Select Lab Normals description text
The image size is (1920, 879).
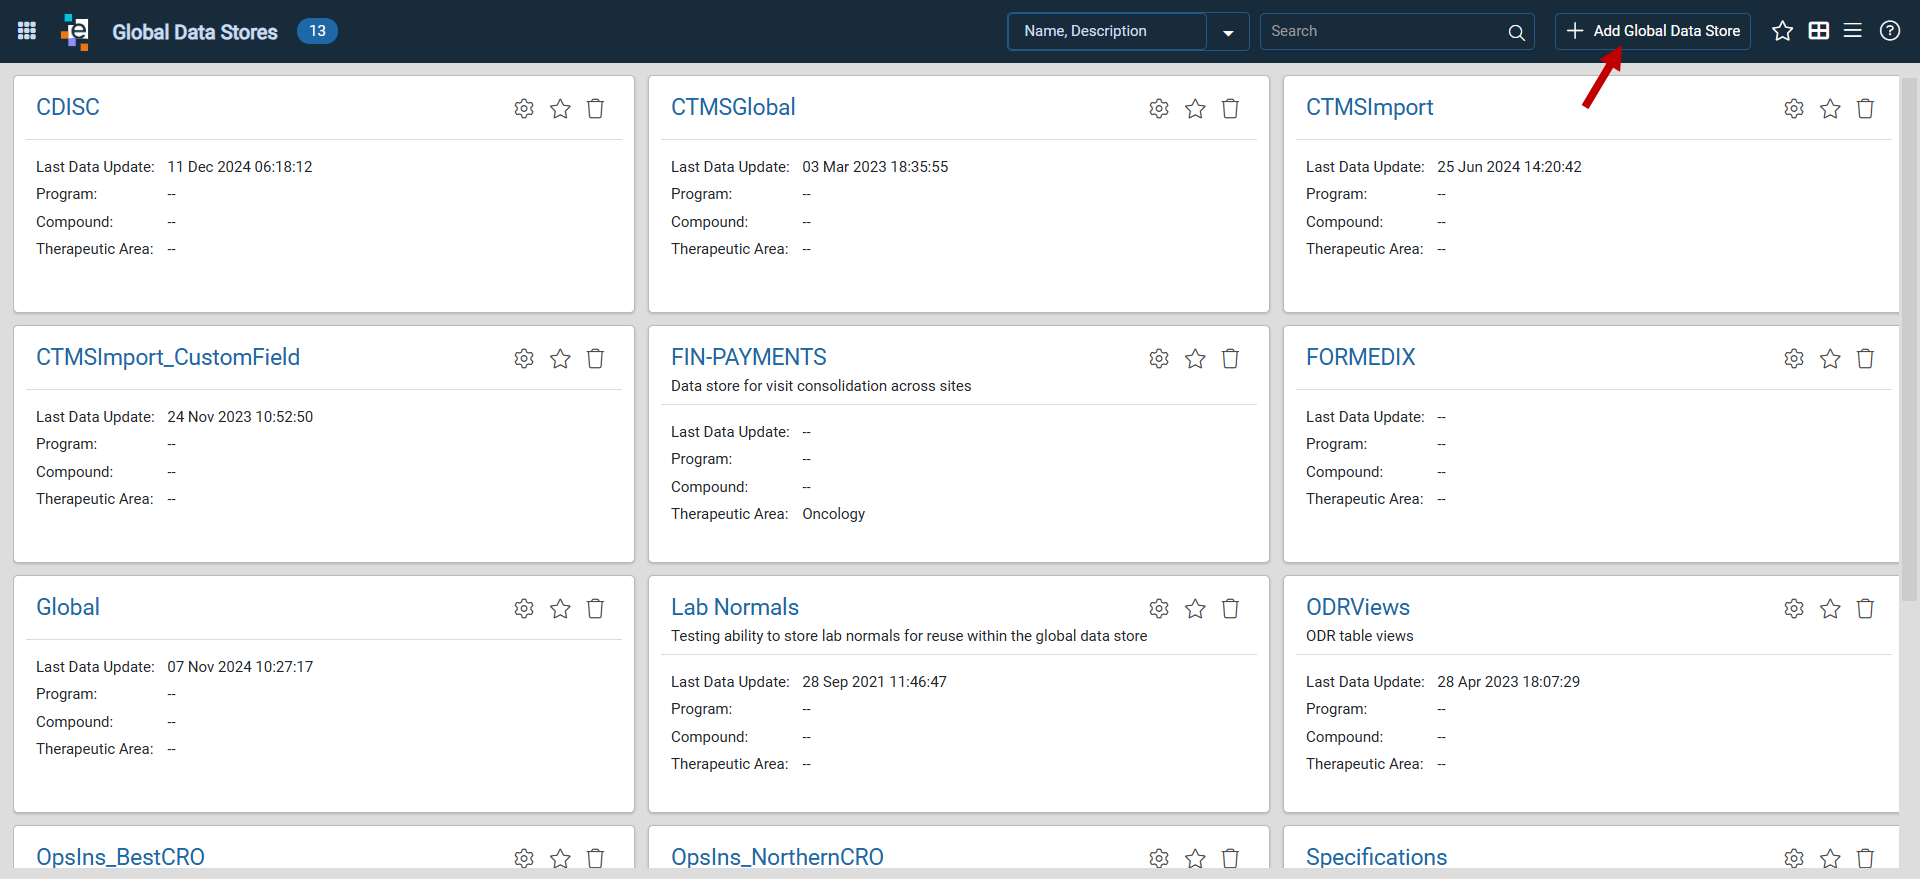click(909, 636)
